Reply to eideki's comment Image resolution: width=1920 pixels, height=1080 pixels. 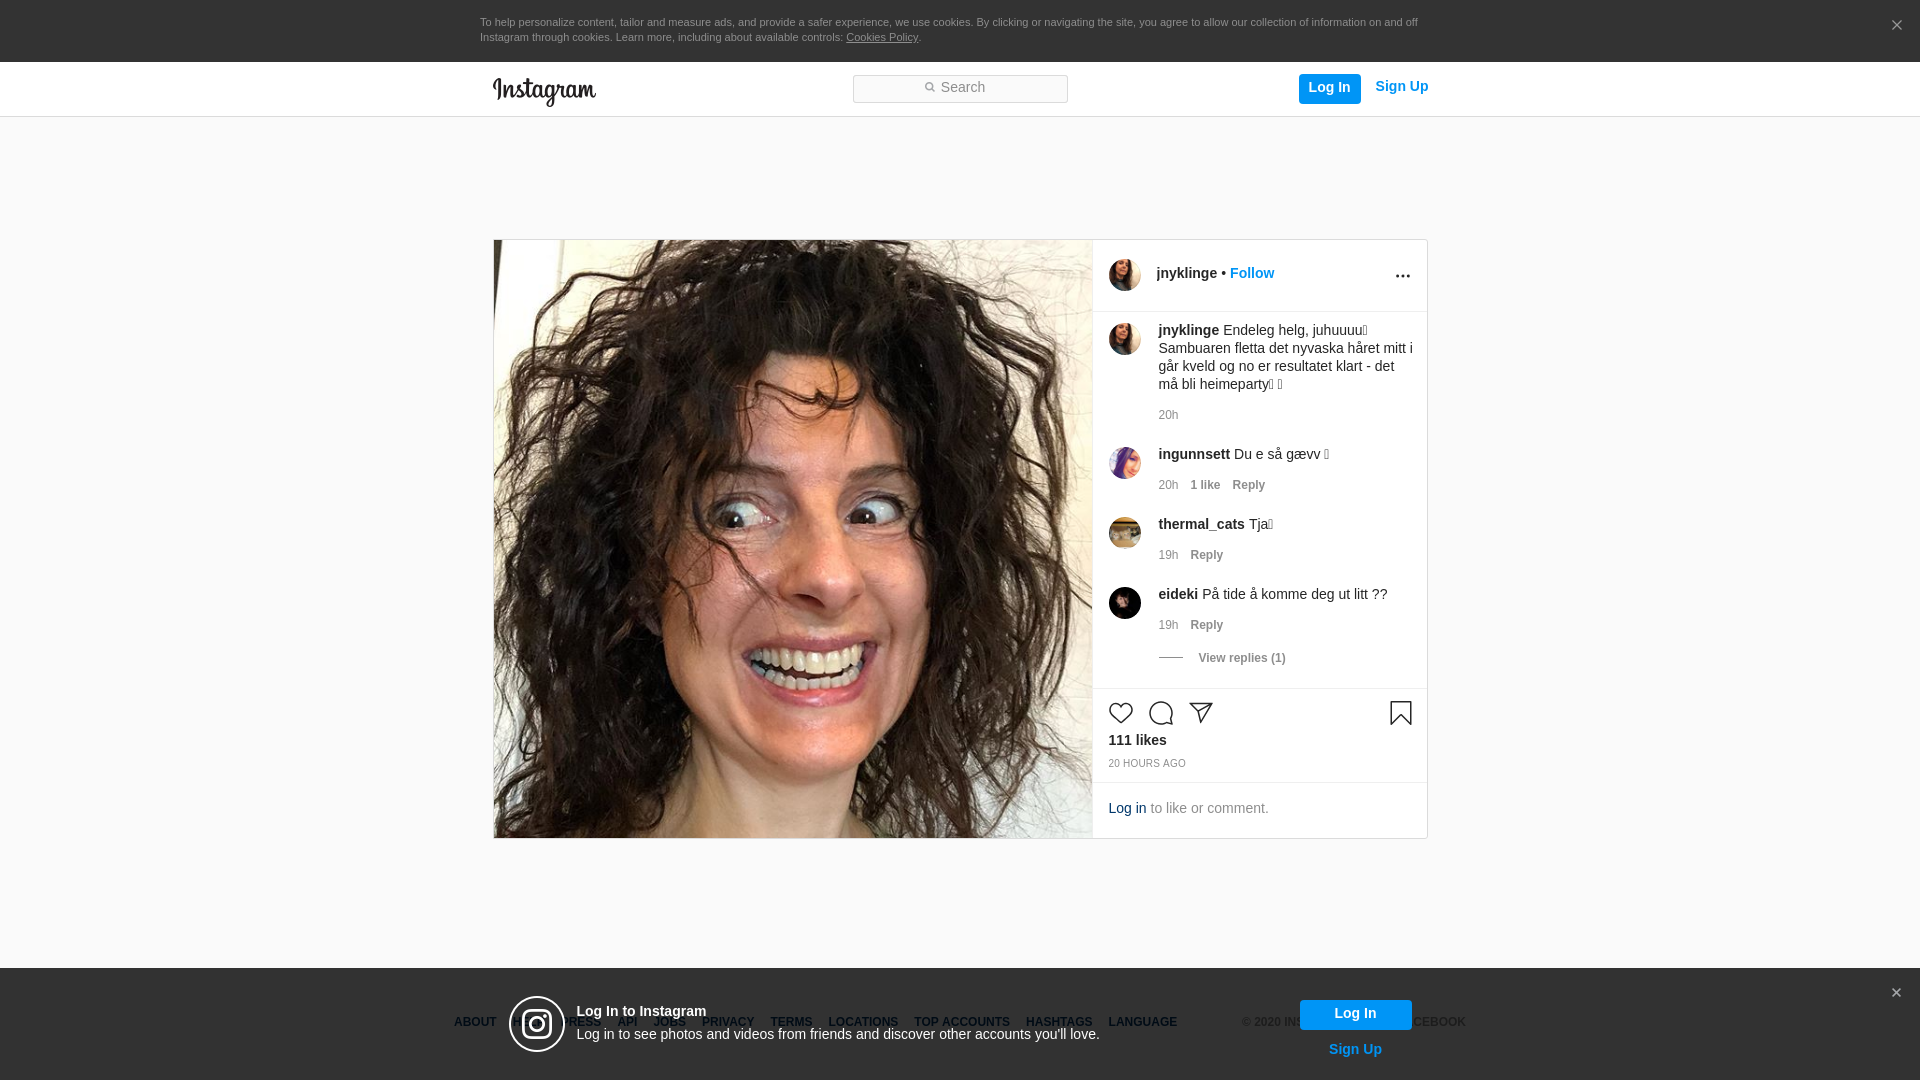[x=1206, y=625]
